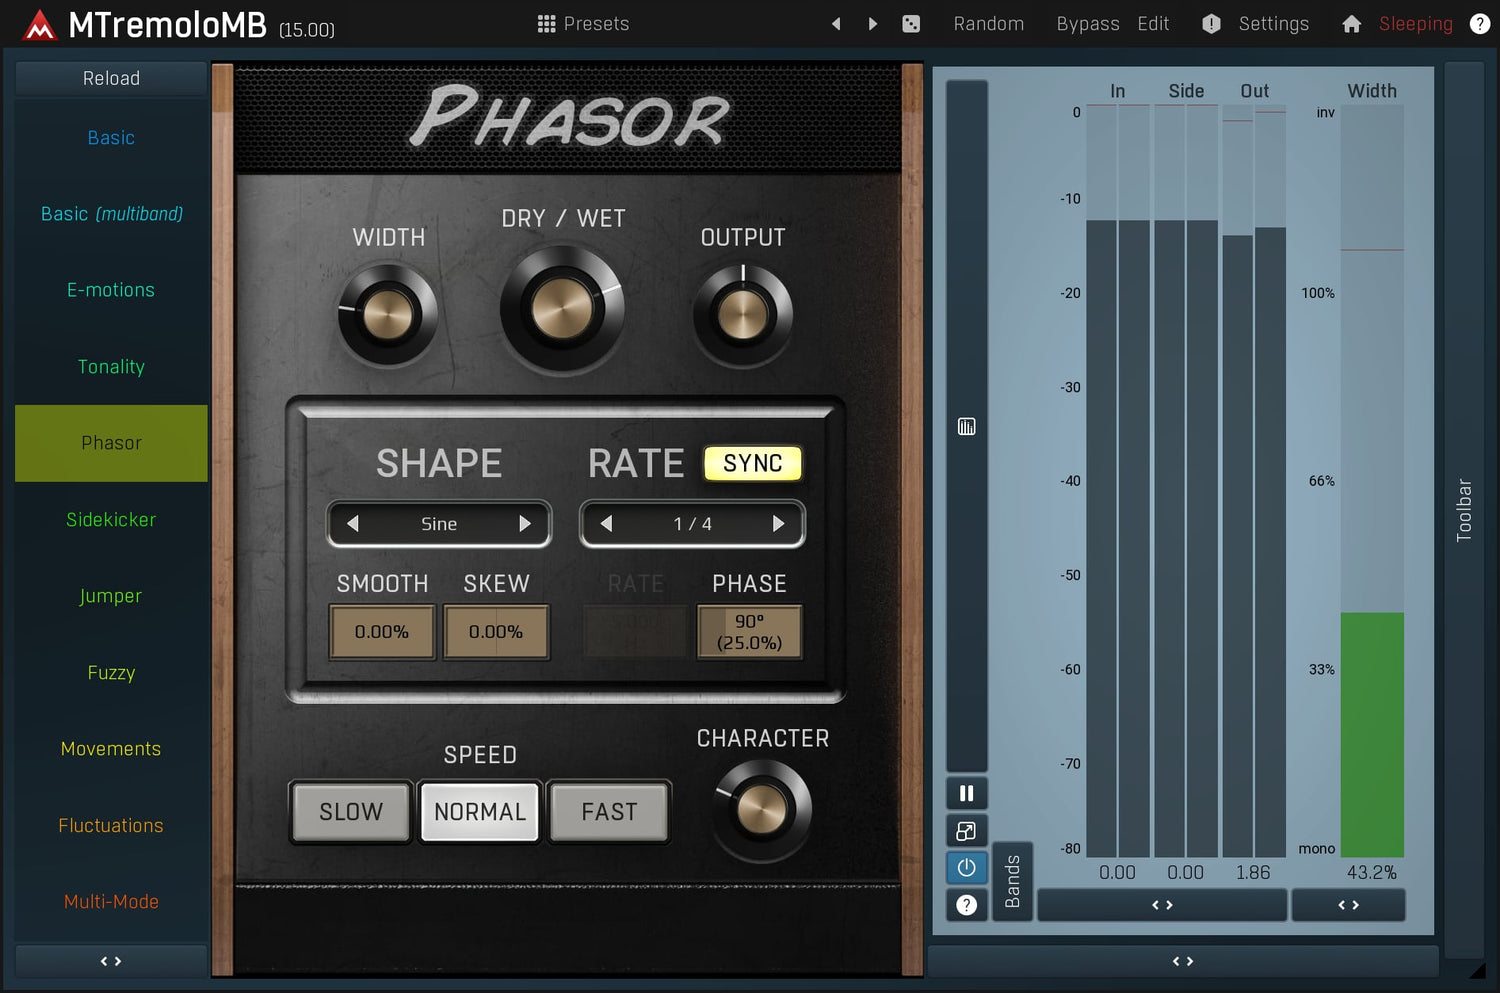
Task: Switch to the Sidekicker device tab
Action: [x=111, y=520]
